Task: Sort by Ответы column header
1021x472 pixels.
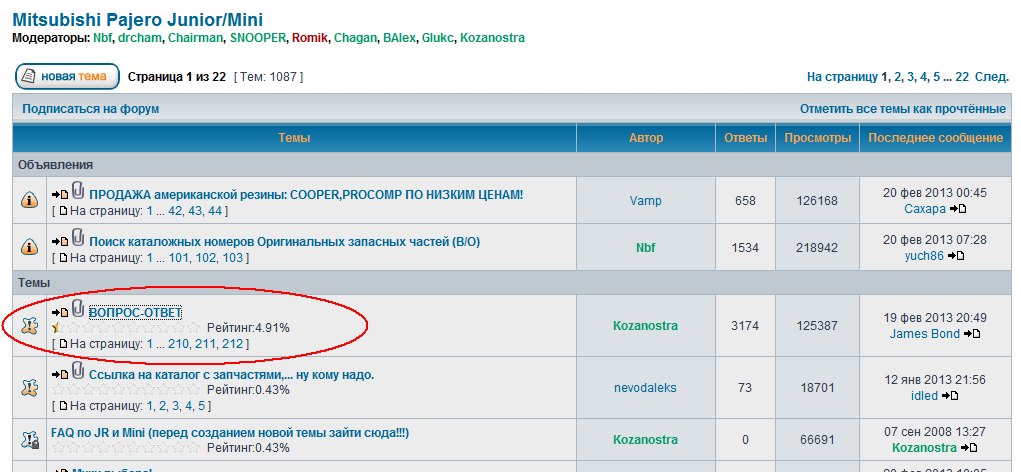Action: [746, 138]
